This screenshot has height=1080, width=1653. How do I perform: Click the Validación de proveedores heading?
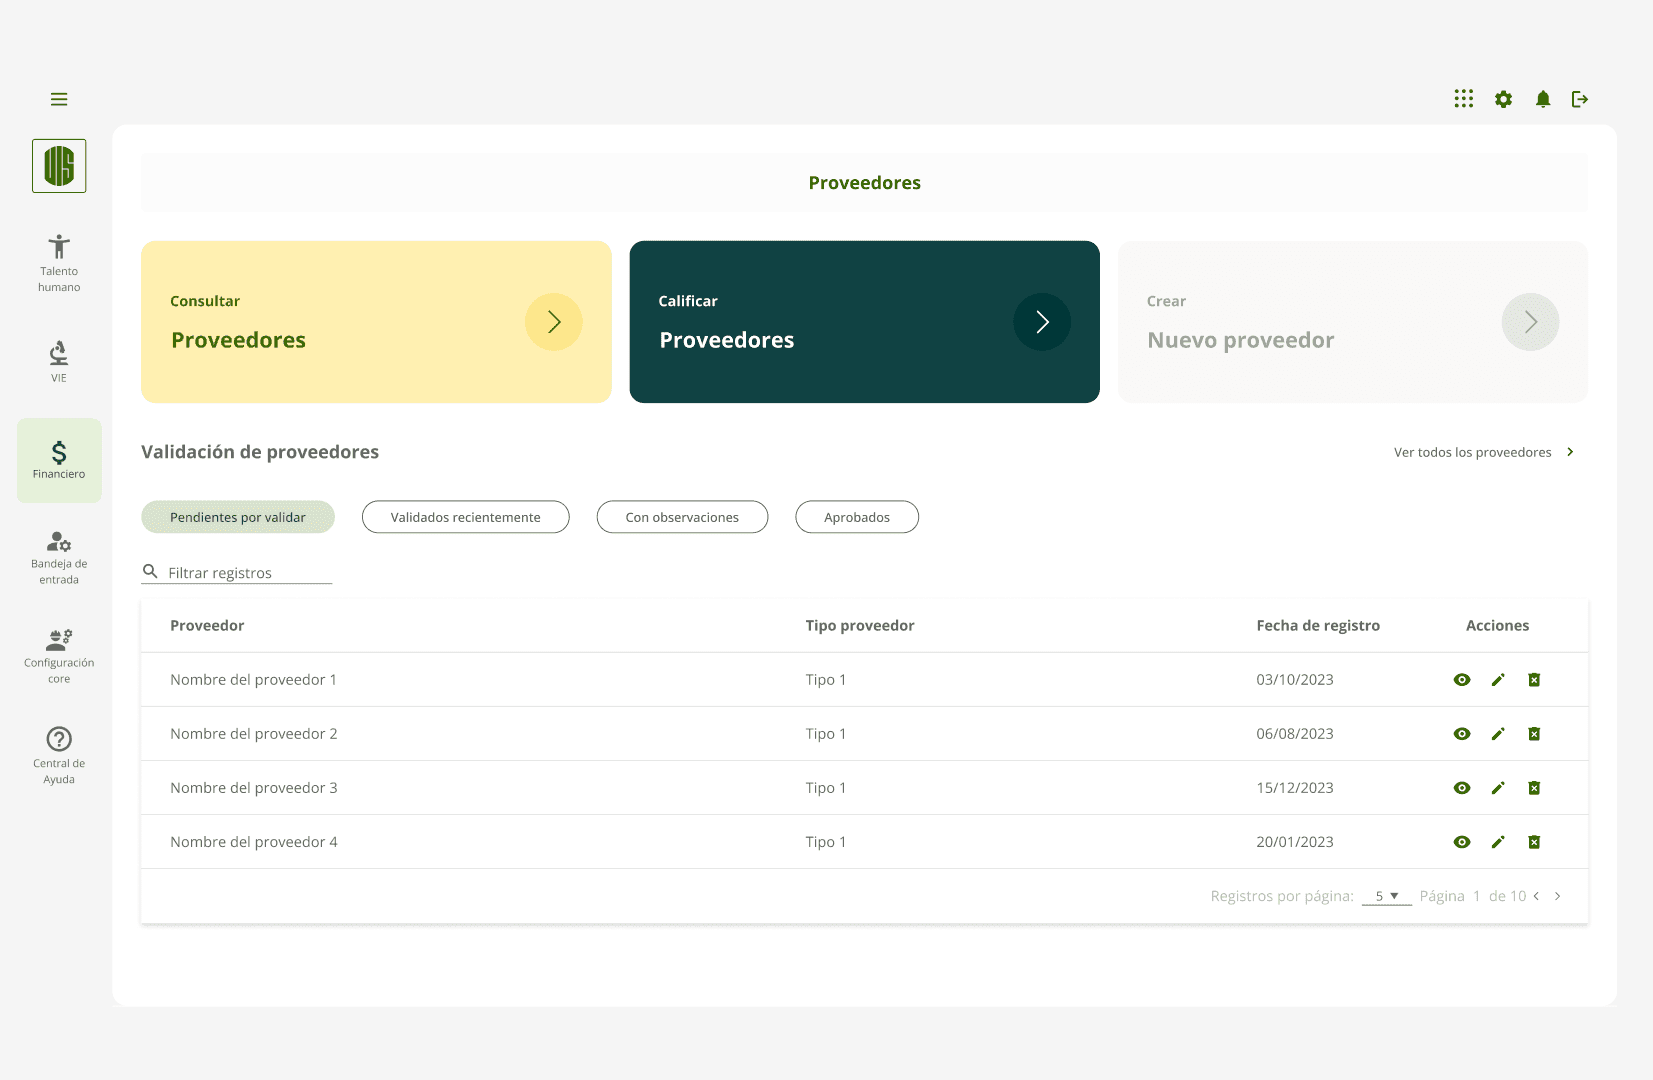tap(260, 452)
